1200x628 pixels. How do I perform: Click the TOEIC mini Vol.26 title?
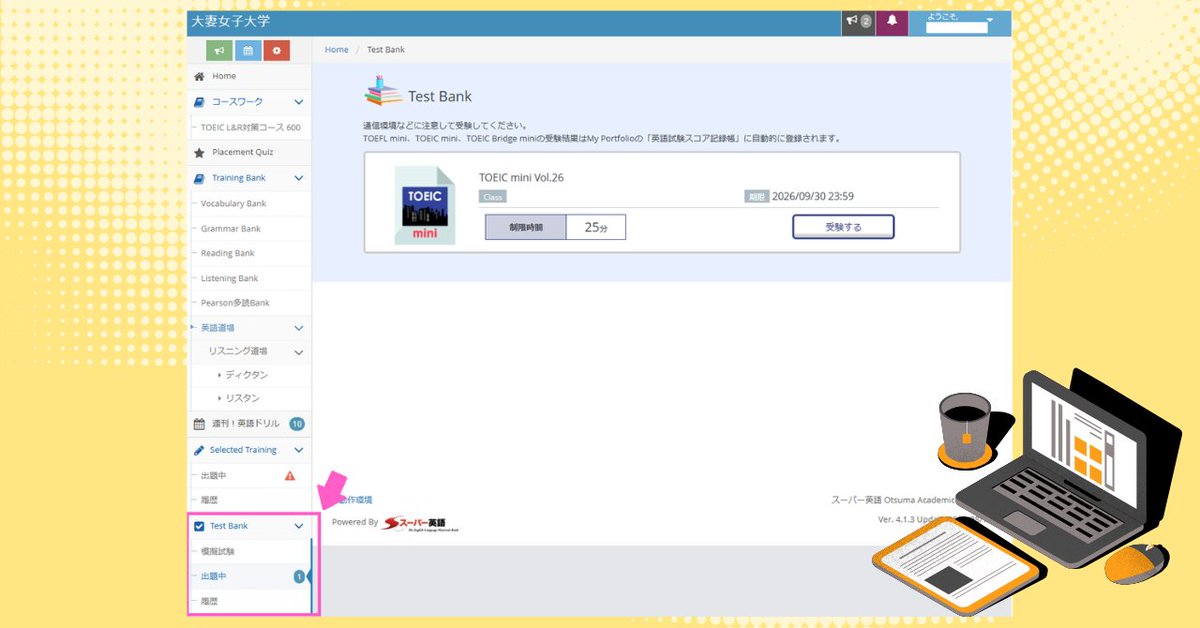(x=522, y=178)
